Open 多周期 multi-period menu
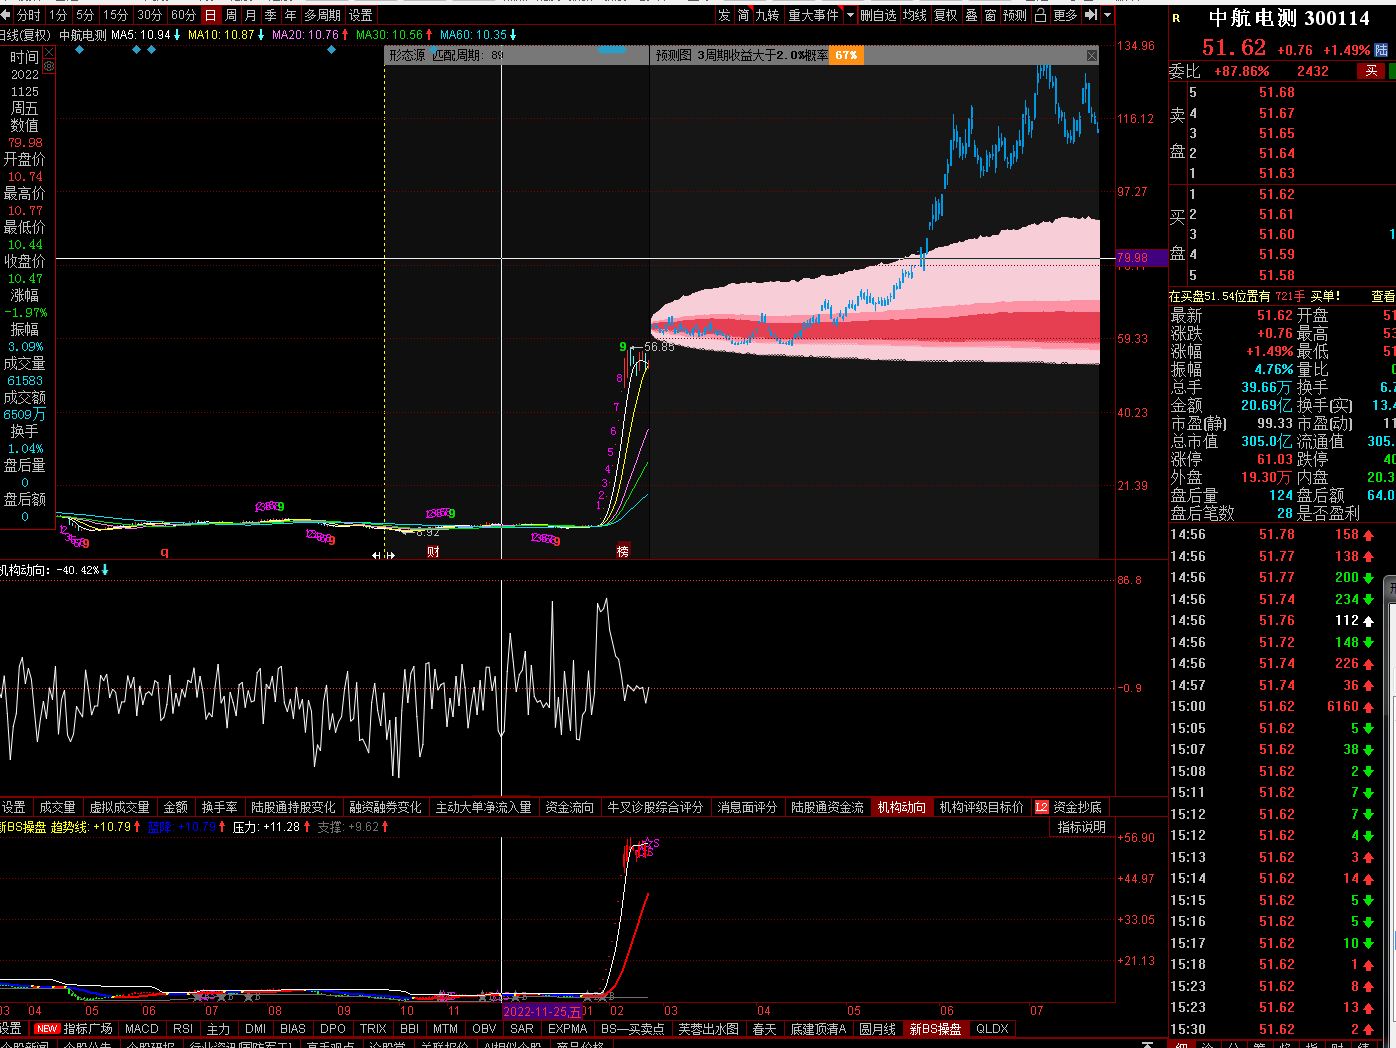 (x=322, y=15)
